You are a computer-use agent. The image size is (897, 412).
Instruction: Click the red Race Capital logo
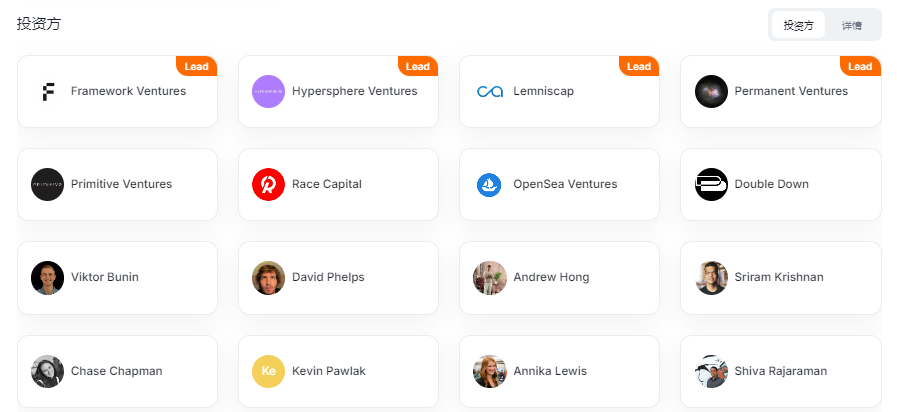pos(268,185)
